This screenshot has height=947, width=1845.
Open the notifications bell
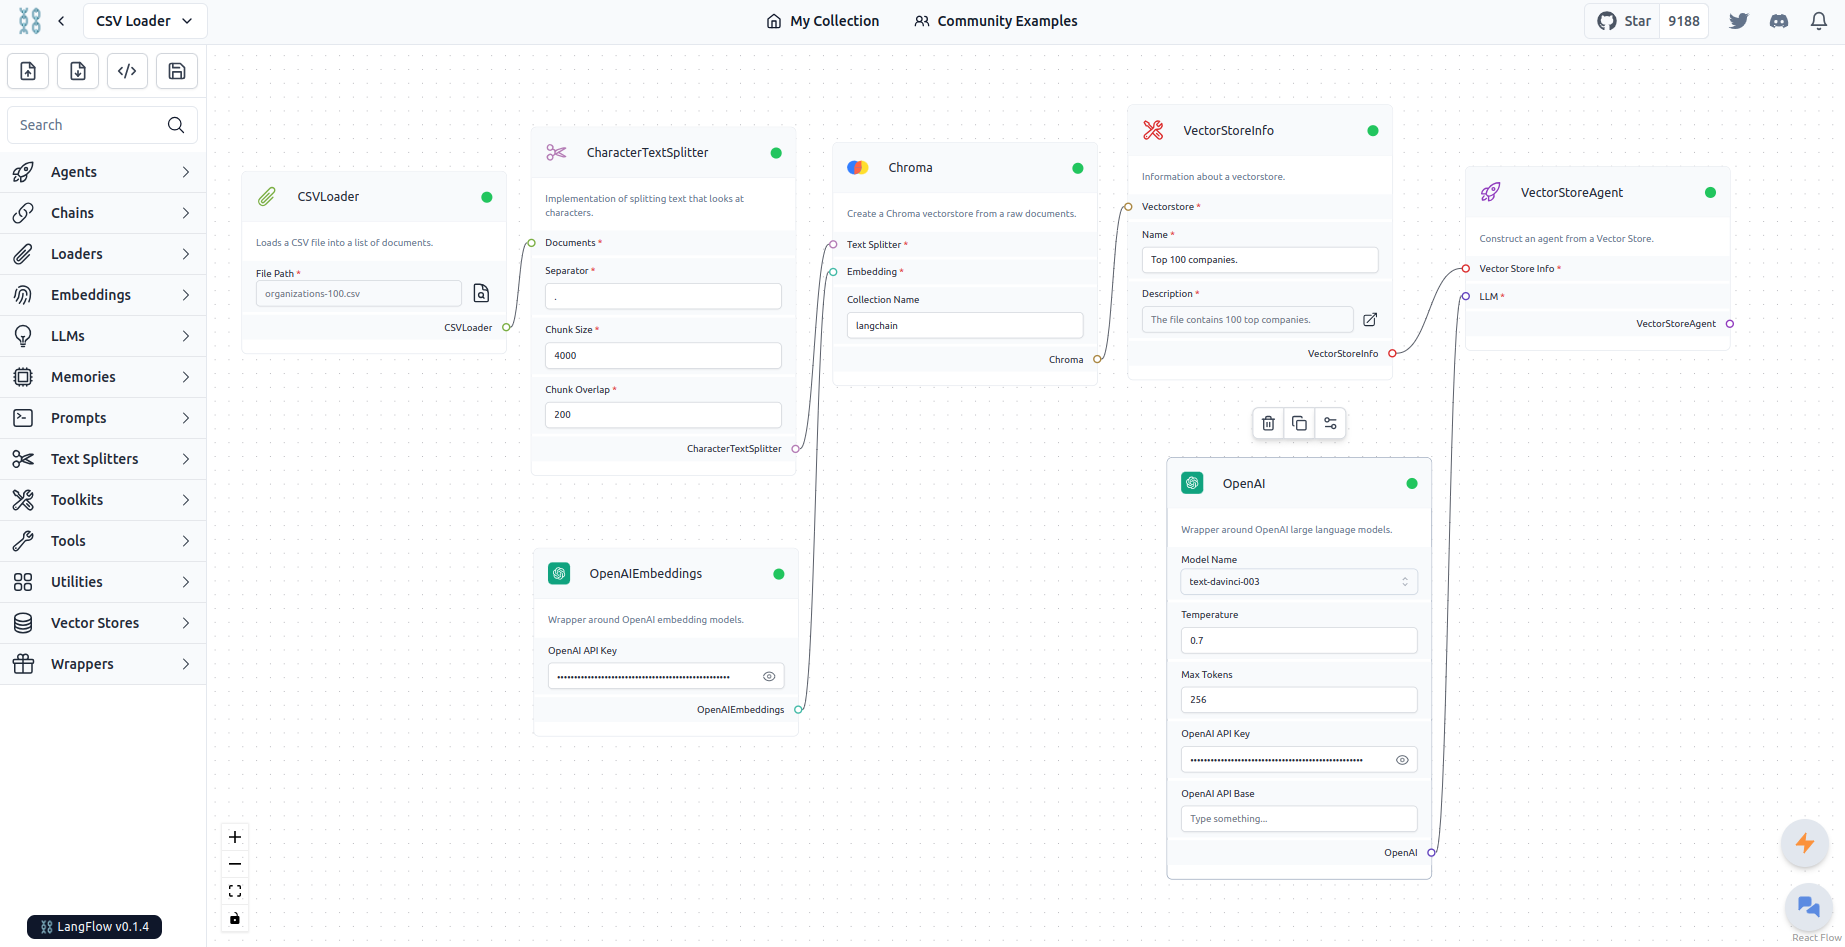click(1819, 21)
